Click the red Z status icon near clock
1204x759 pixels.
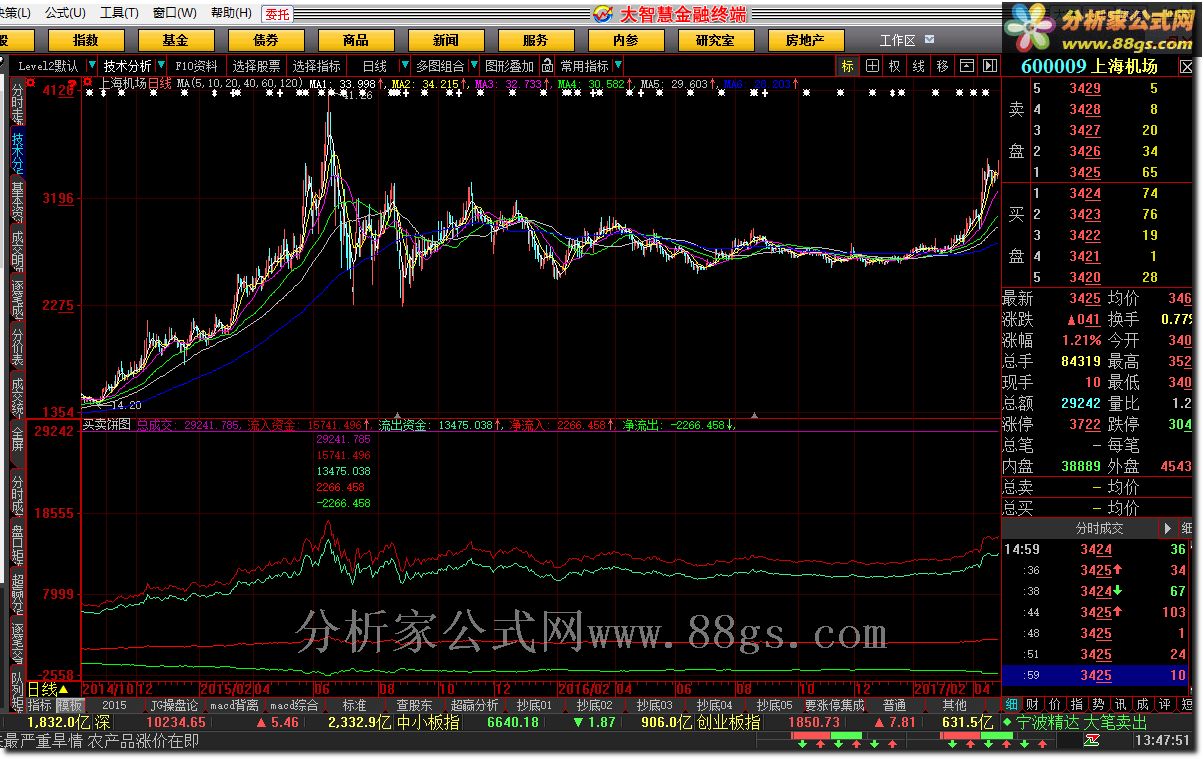[1093, 741]
